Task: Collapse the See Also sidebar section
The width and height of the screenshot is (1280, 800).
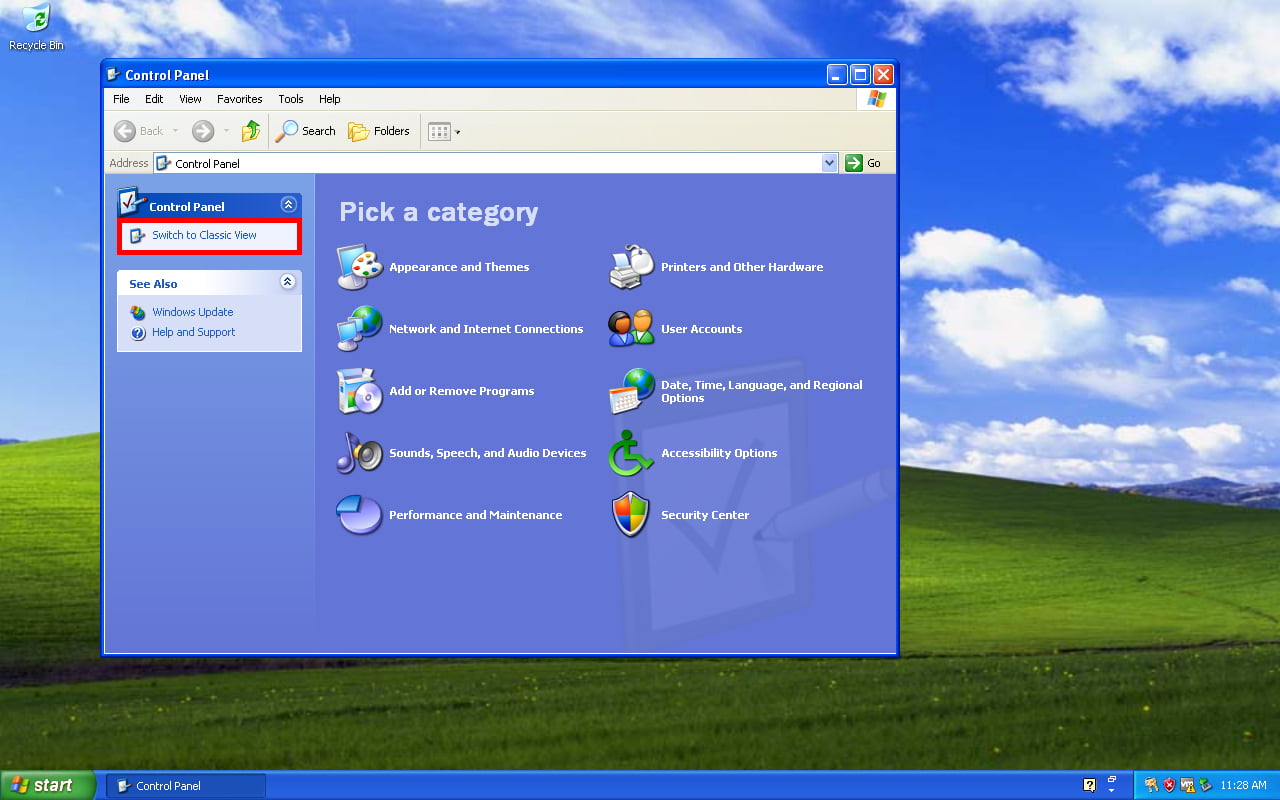Action: point(288,282)
